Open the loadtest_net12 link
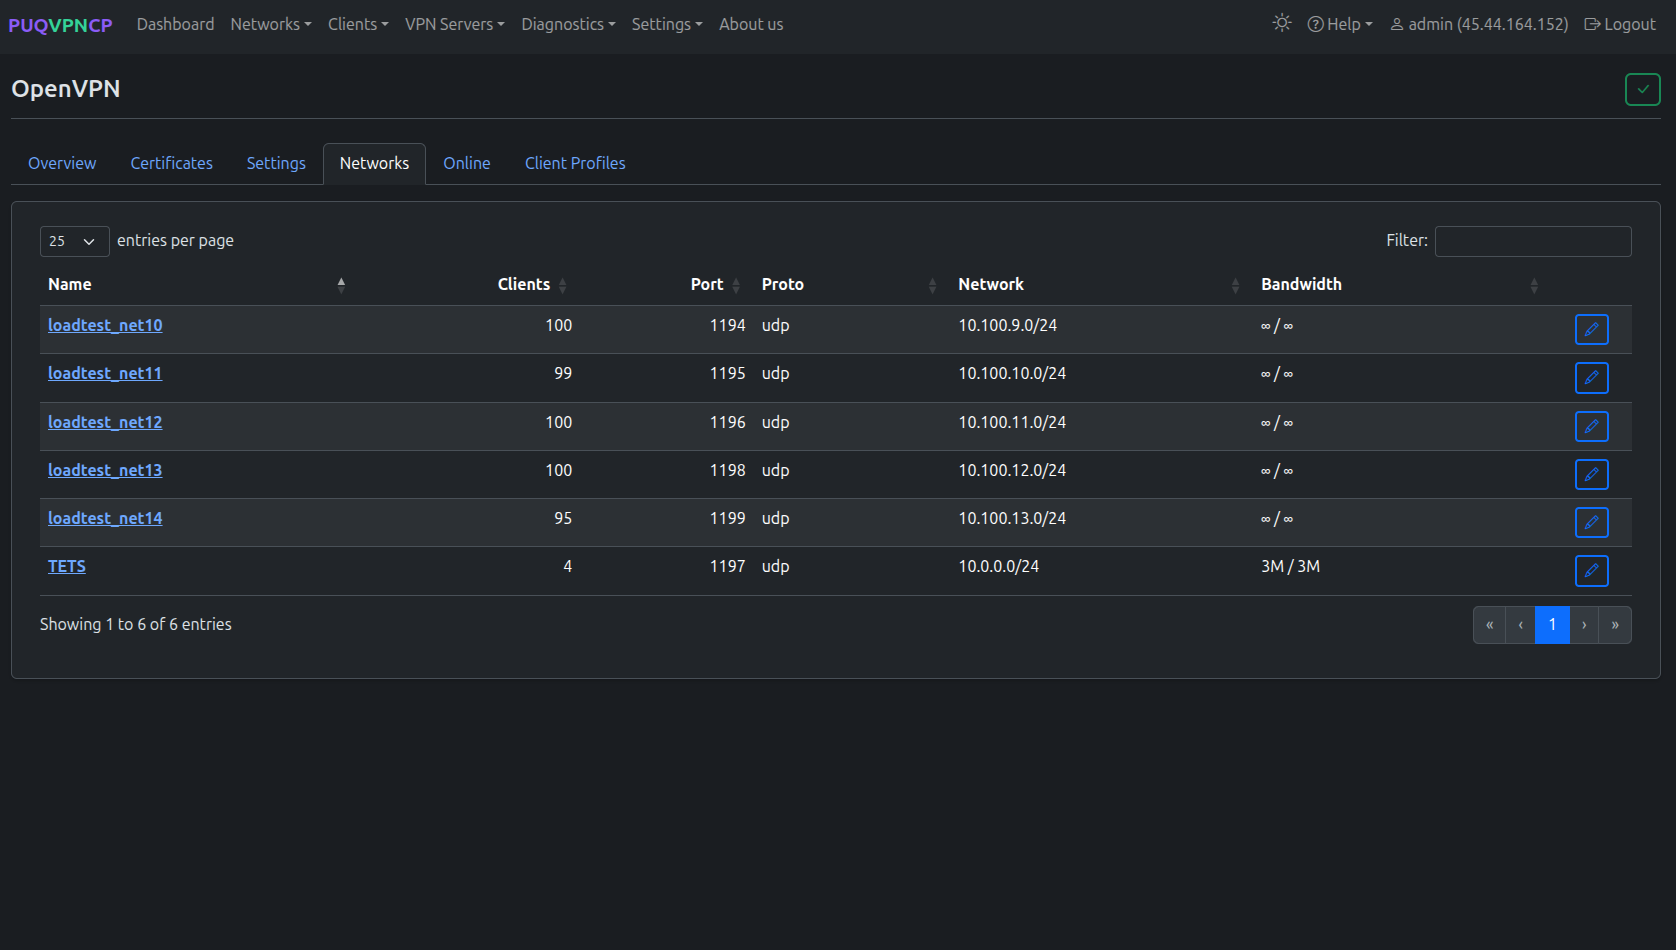The image size is (1676, 950). [105, 422]
